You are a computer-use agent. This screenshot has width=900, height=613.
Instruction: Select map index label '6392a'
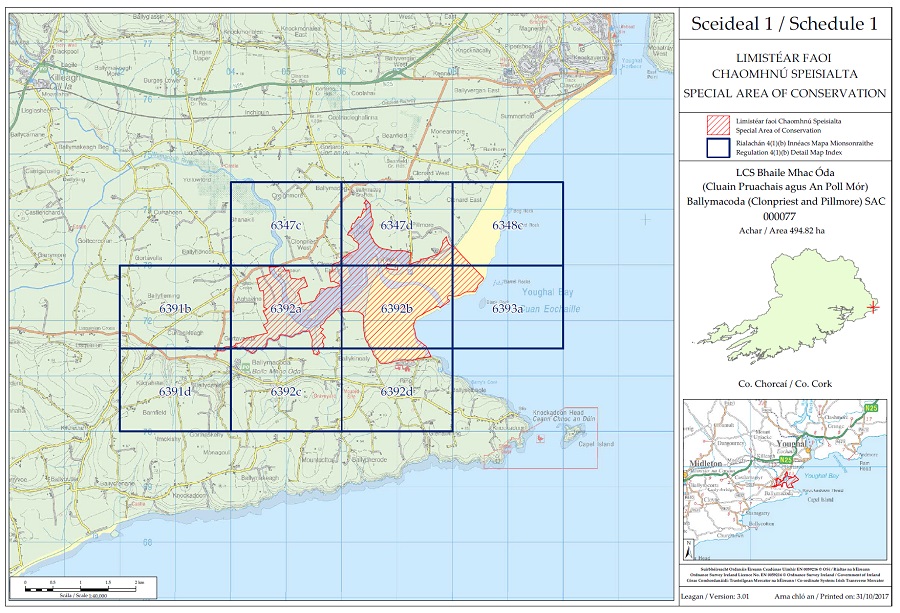(x=286, y=309)
